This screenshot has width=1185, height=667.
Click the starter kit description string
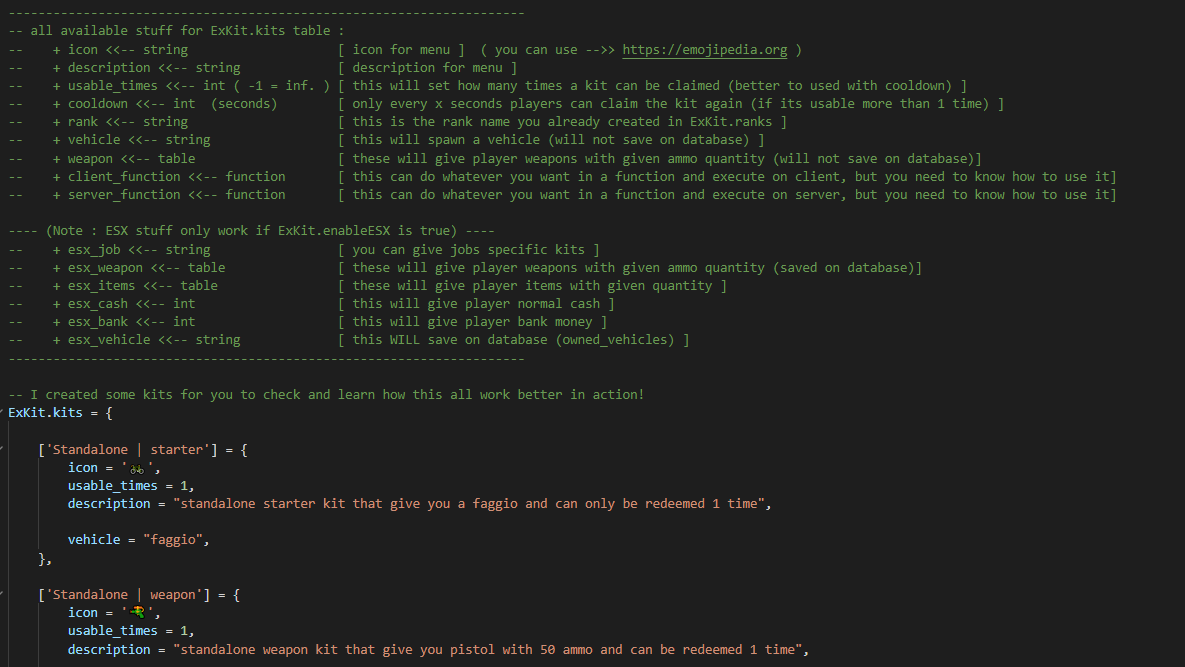pos(469,503)
